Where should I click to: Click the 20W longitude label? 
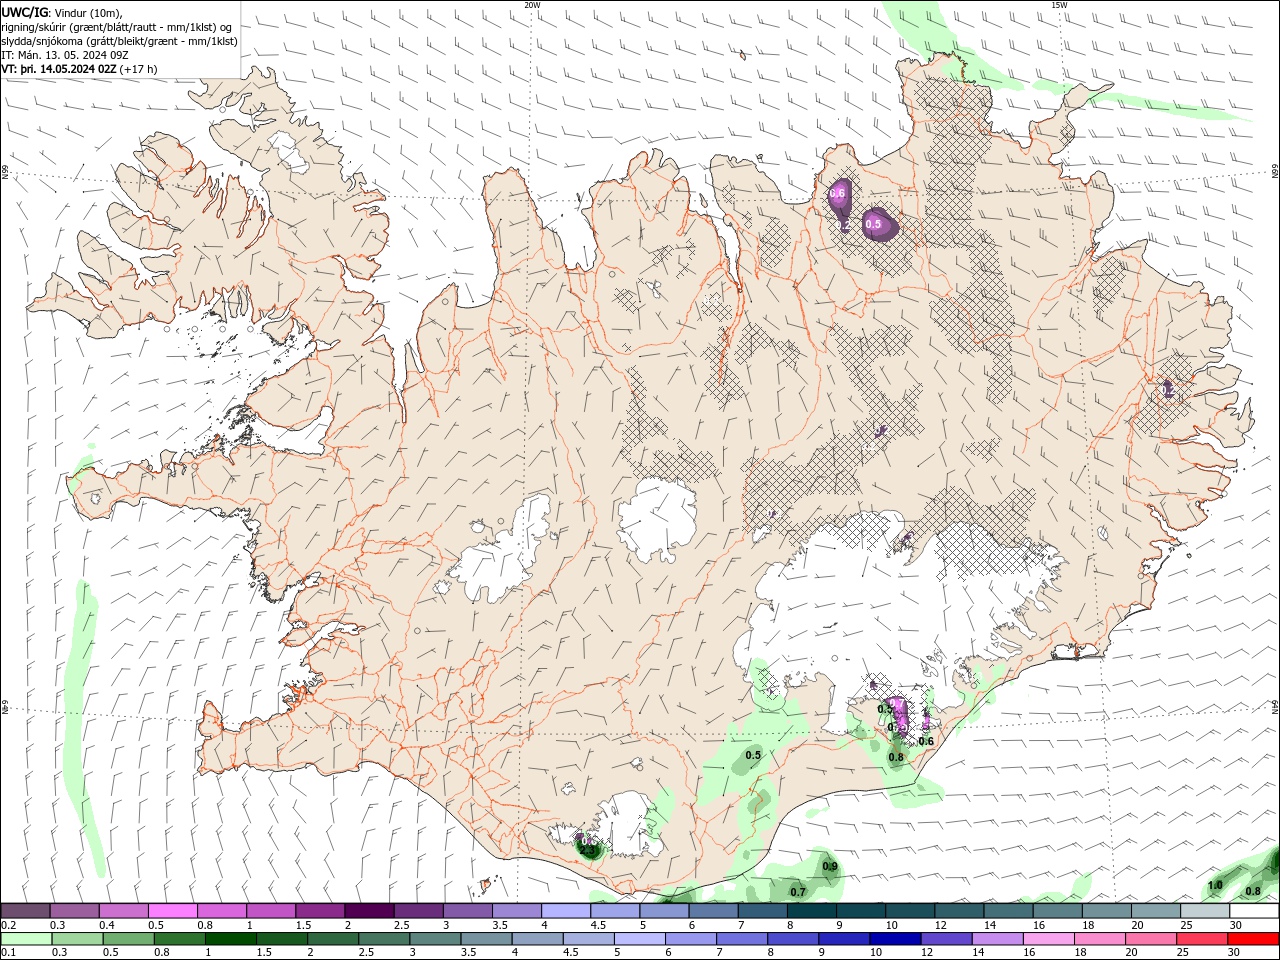(x=532, y=5)
